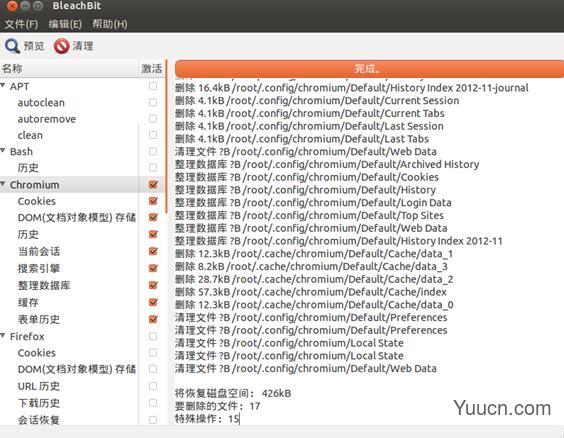Click the Cache/data_2 log line
The width and height of the screenshot is (564, 438).
coord(314,279)
